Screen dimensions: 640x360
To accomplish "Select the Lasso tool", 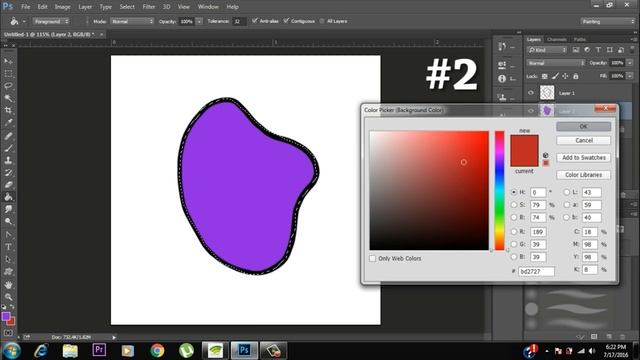I will tap(8, 86).
